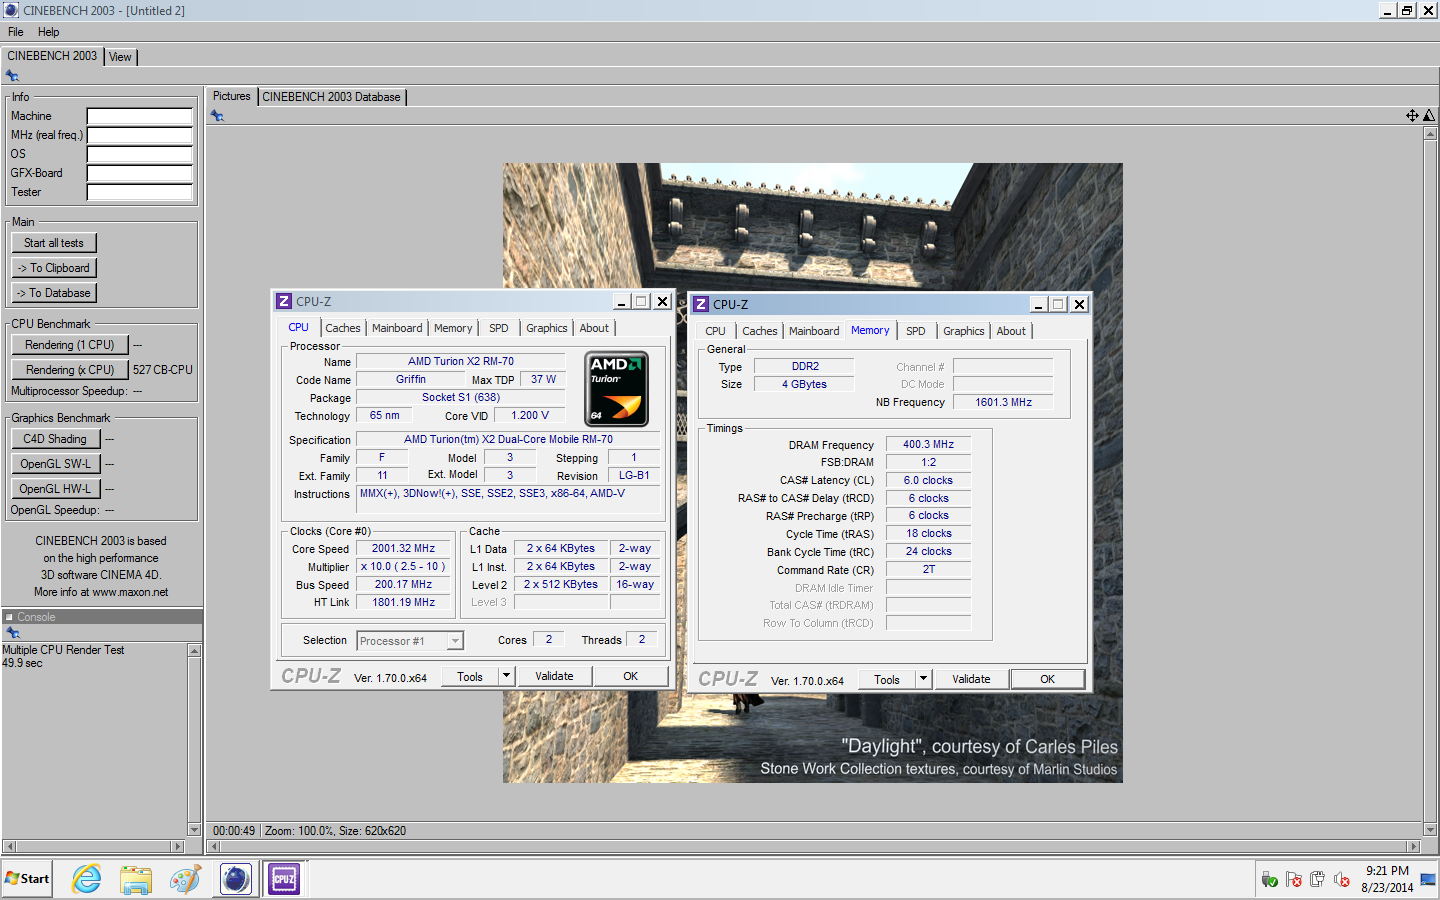The image size is (1440, 900).
Task: Open Processor #1 selection dropdown
Action: (455, 641)
